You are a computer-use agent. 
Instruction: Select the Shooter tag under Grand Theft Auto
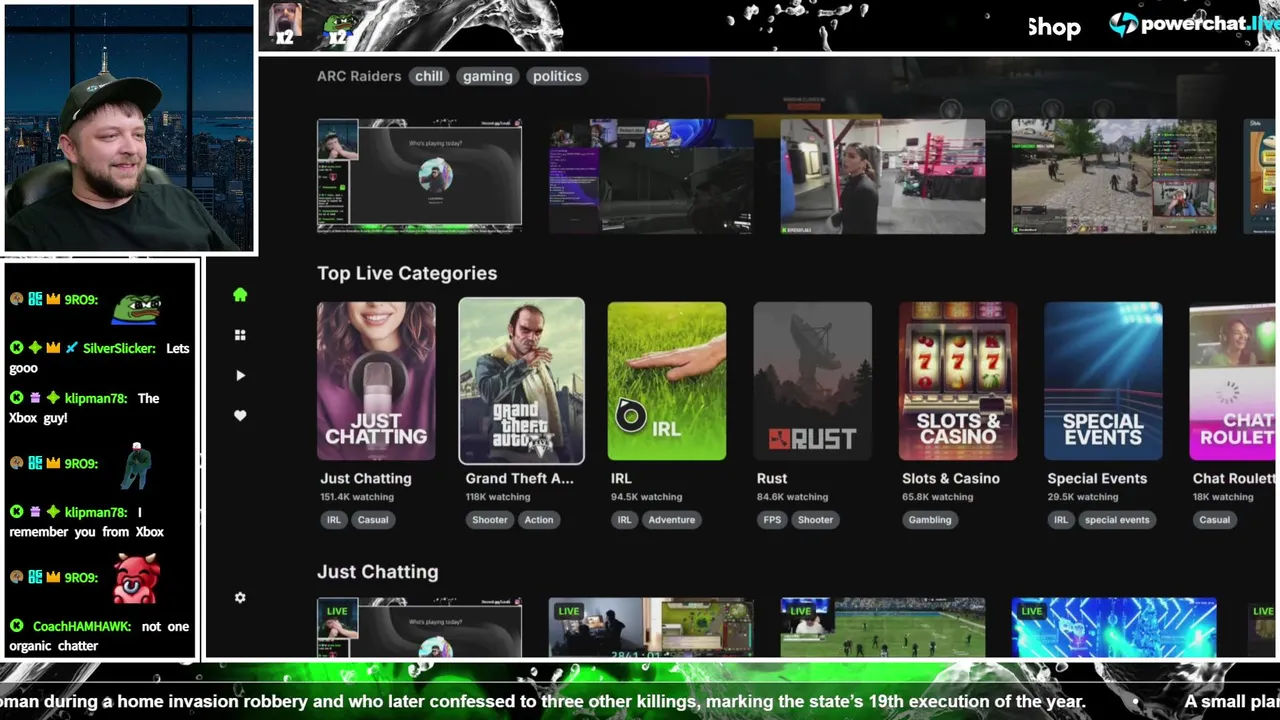[490, 519]
